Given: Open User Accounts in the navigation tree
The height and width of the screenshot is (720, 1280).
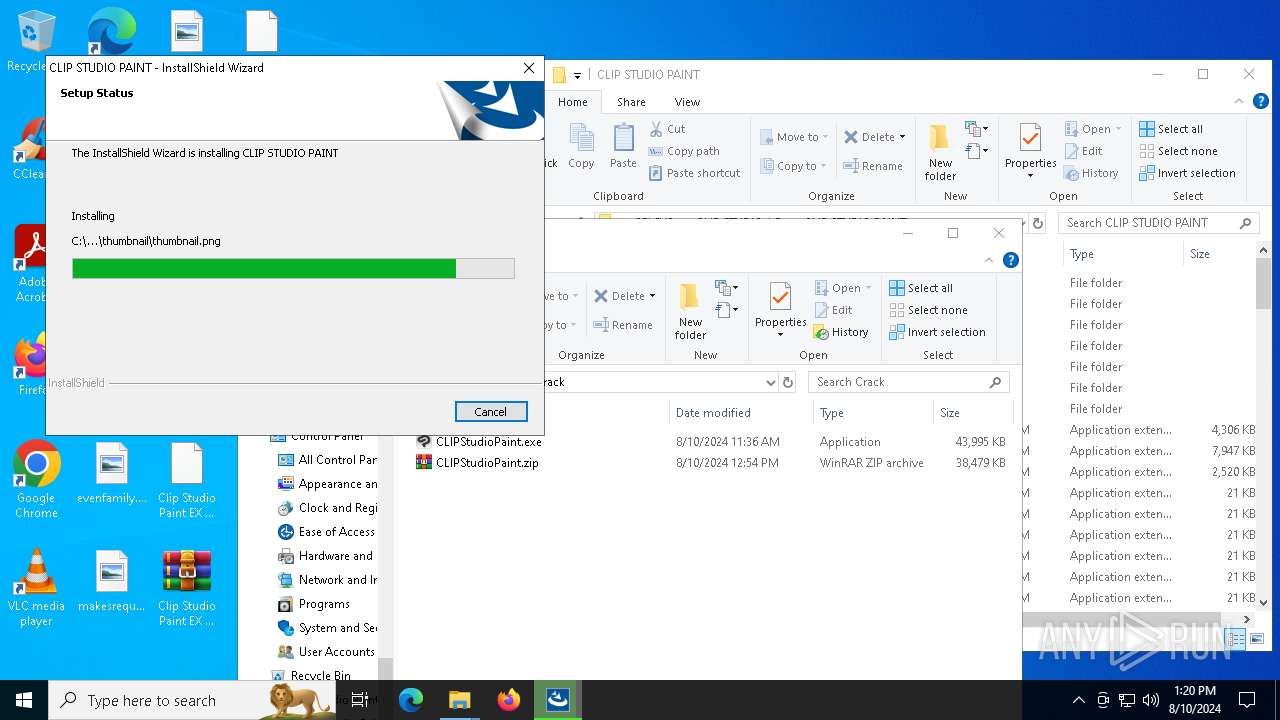Looking at the screenshot, I should tap(327, 652).
